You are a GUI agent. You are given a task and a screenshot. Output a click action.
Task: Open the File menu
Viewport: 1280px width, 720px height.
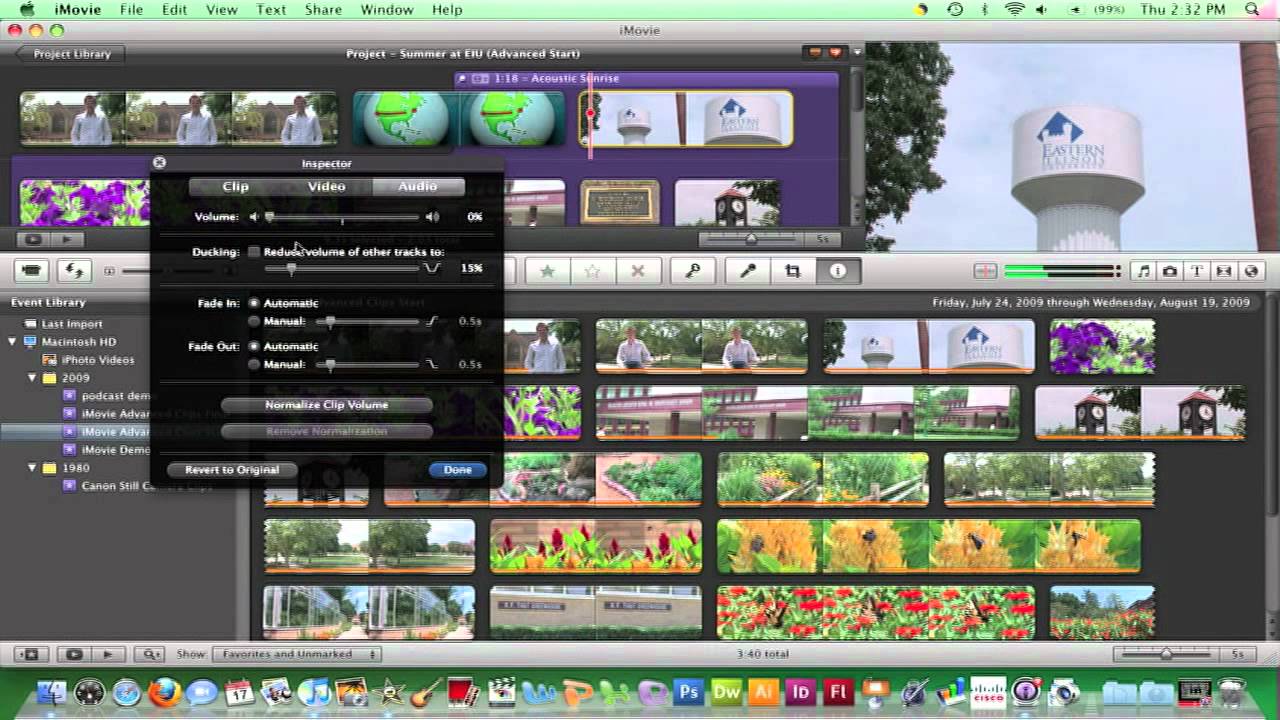pyautogui.click(x=131, y=9)
